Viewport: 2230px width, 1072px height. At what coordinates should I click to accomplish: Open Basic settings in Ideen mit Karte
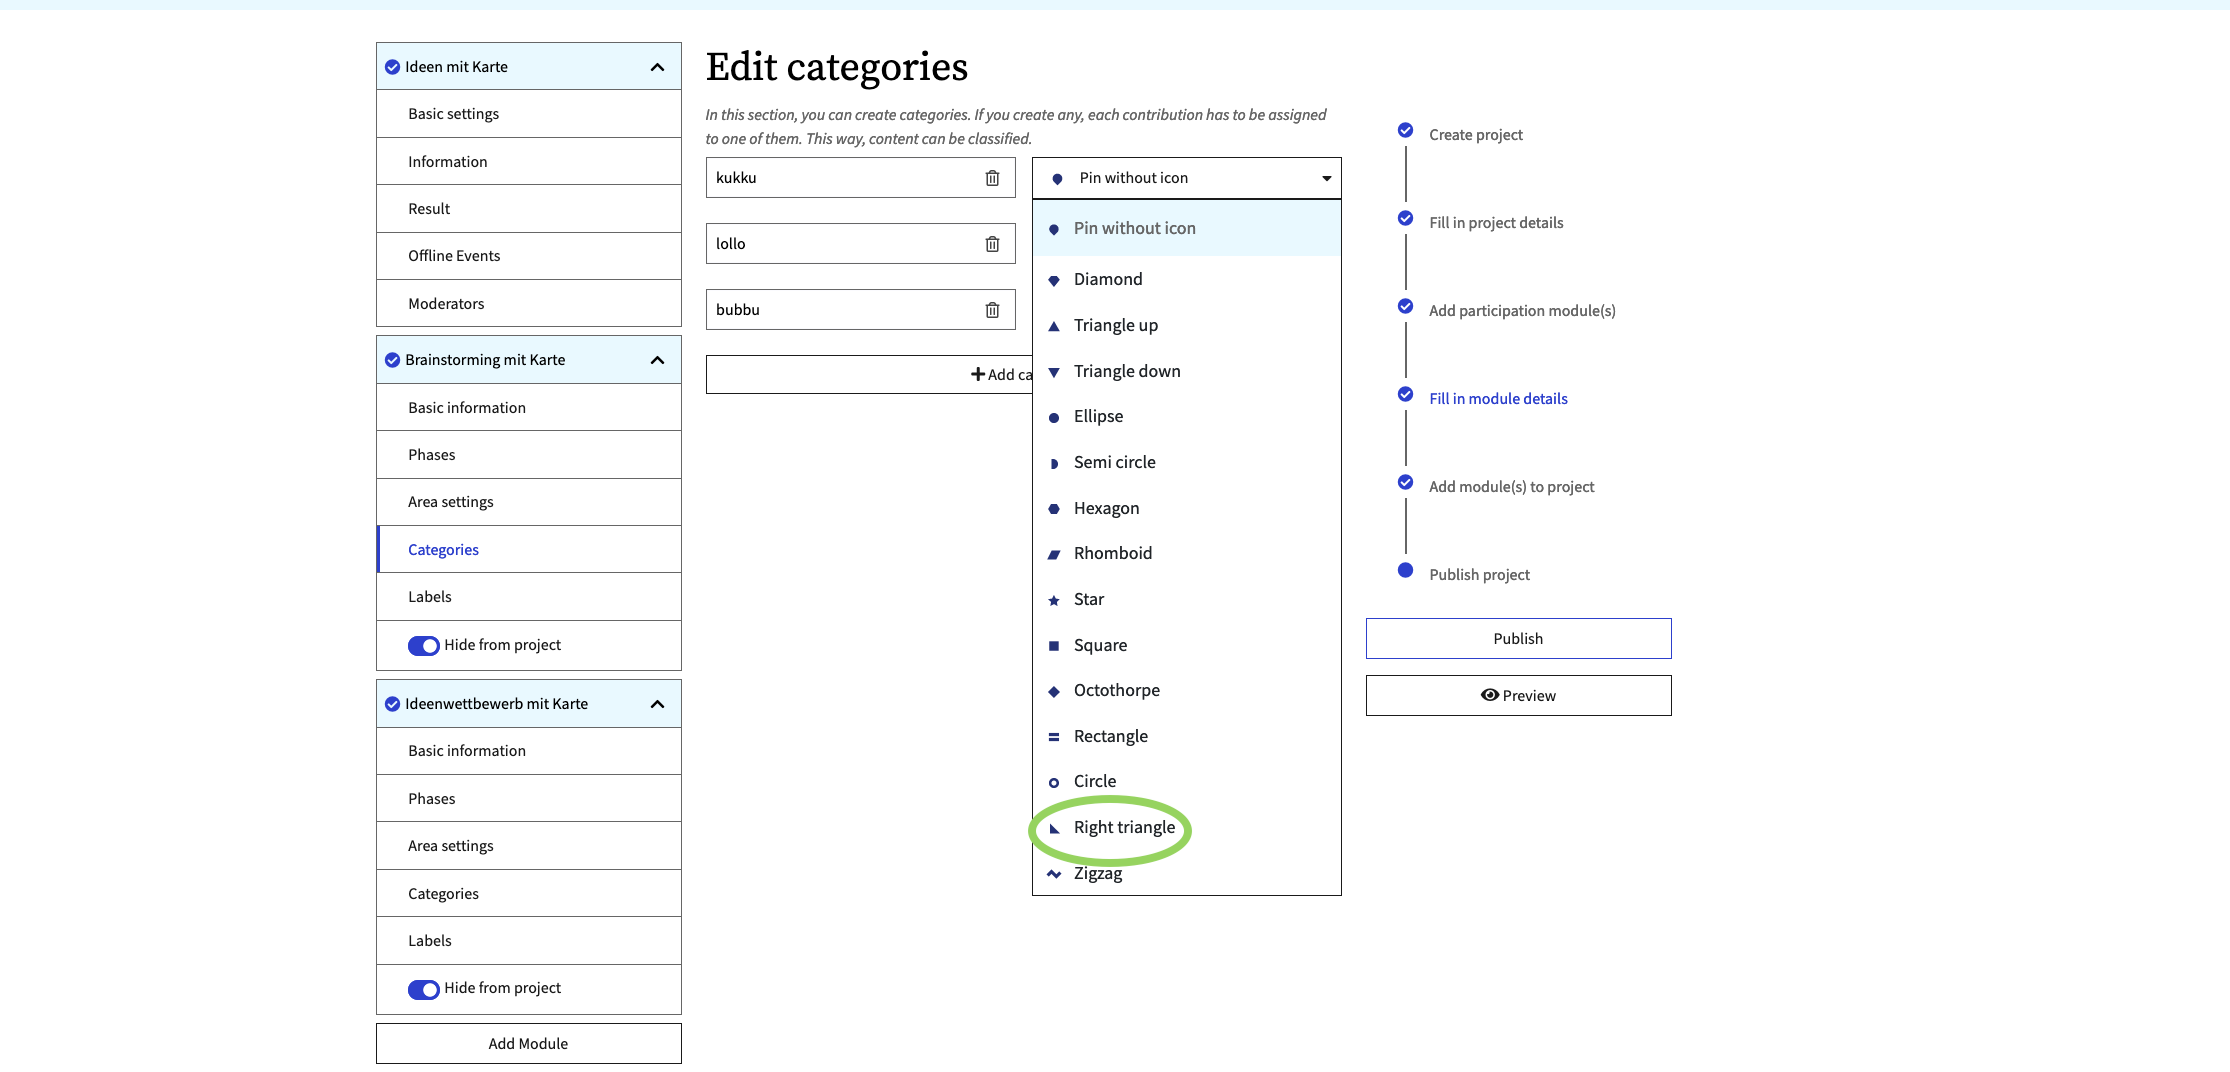click(529, 114)
